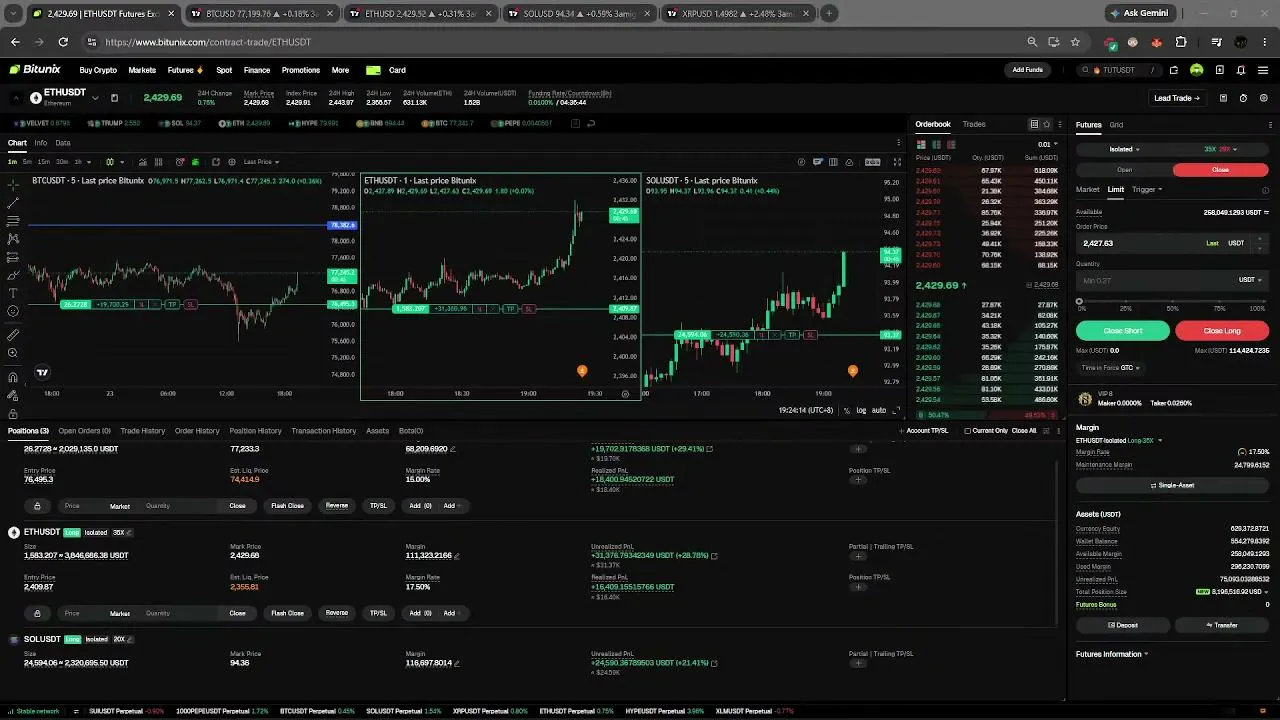Image resolution: width=1280 pixels, height=720 pixels.
Task: Click the green Close Short button
Action: [1123, 331]
